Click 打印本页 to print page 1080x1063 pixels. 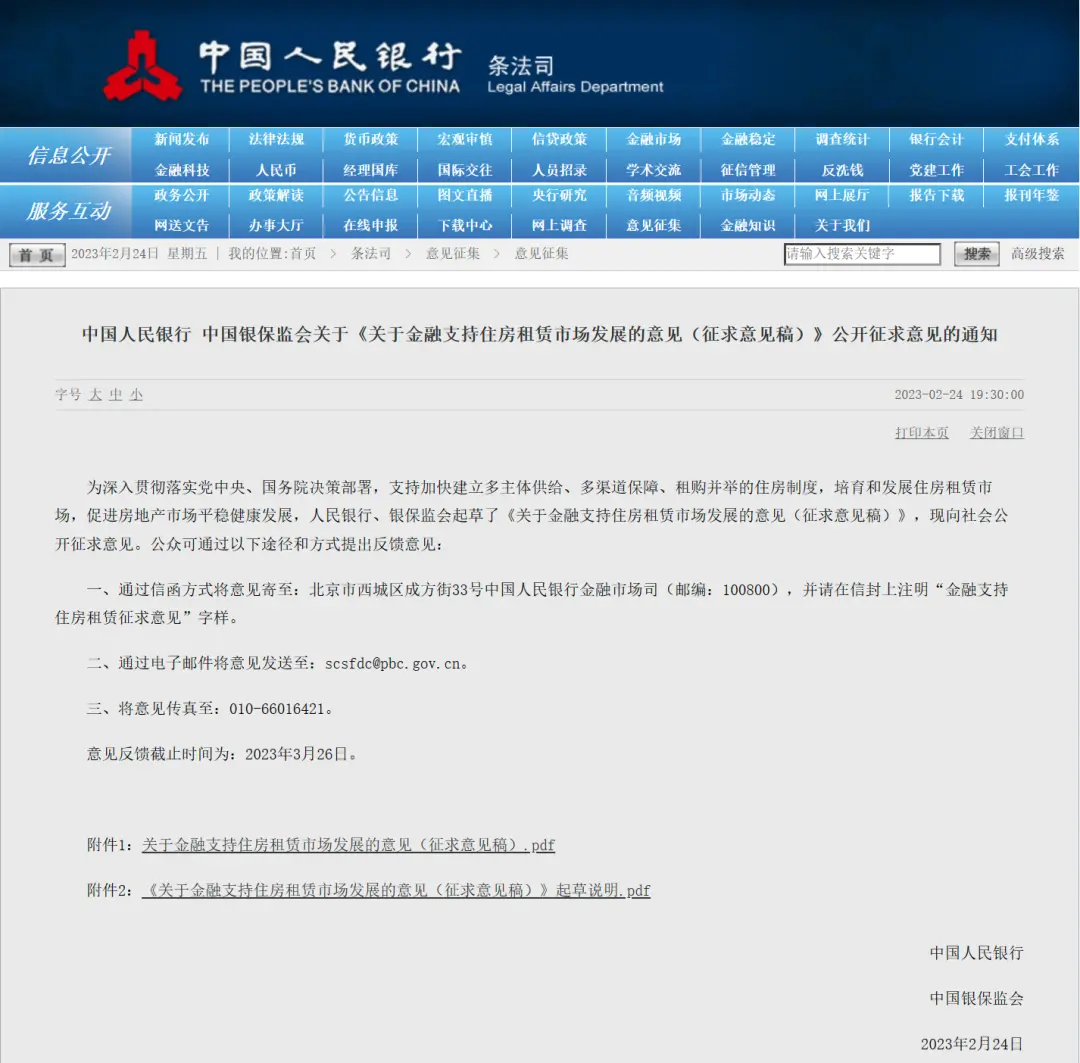[921, 433]
